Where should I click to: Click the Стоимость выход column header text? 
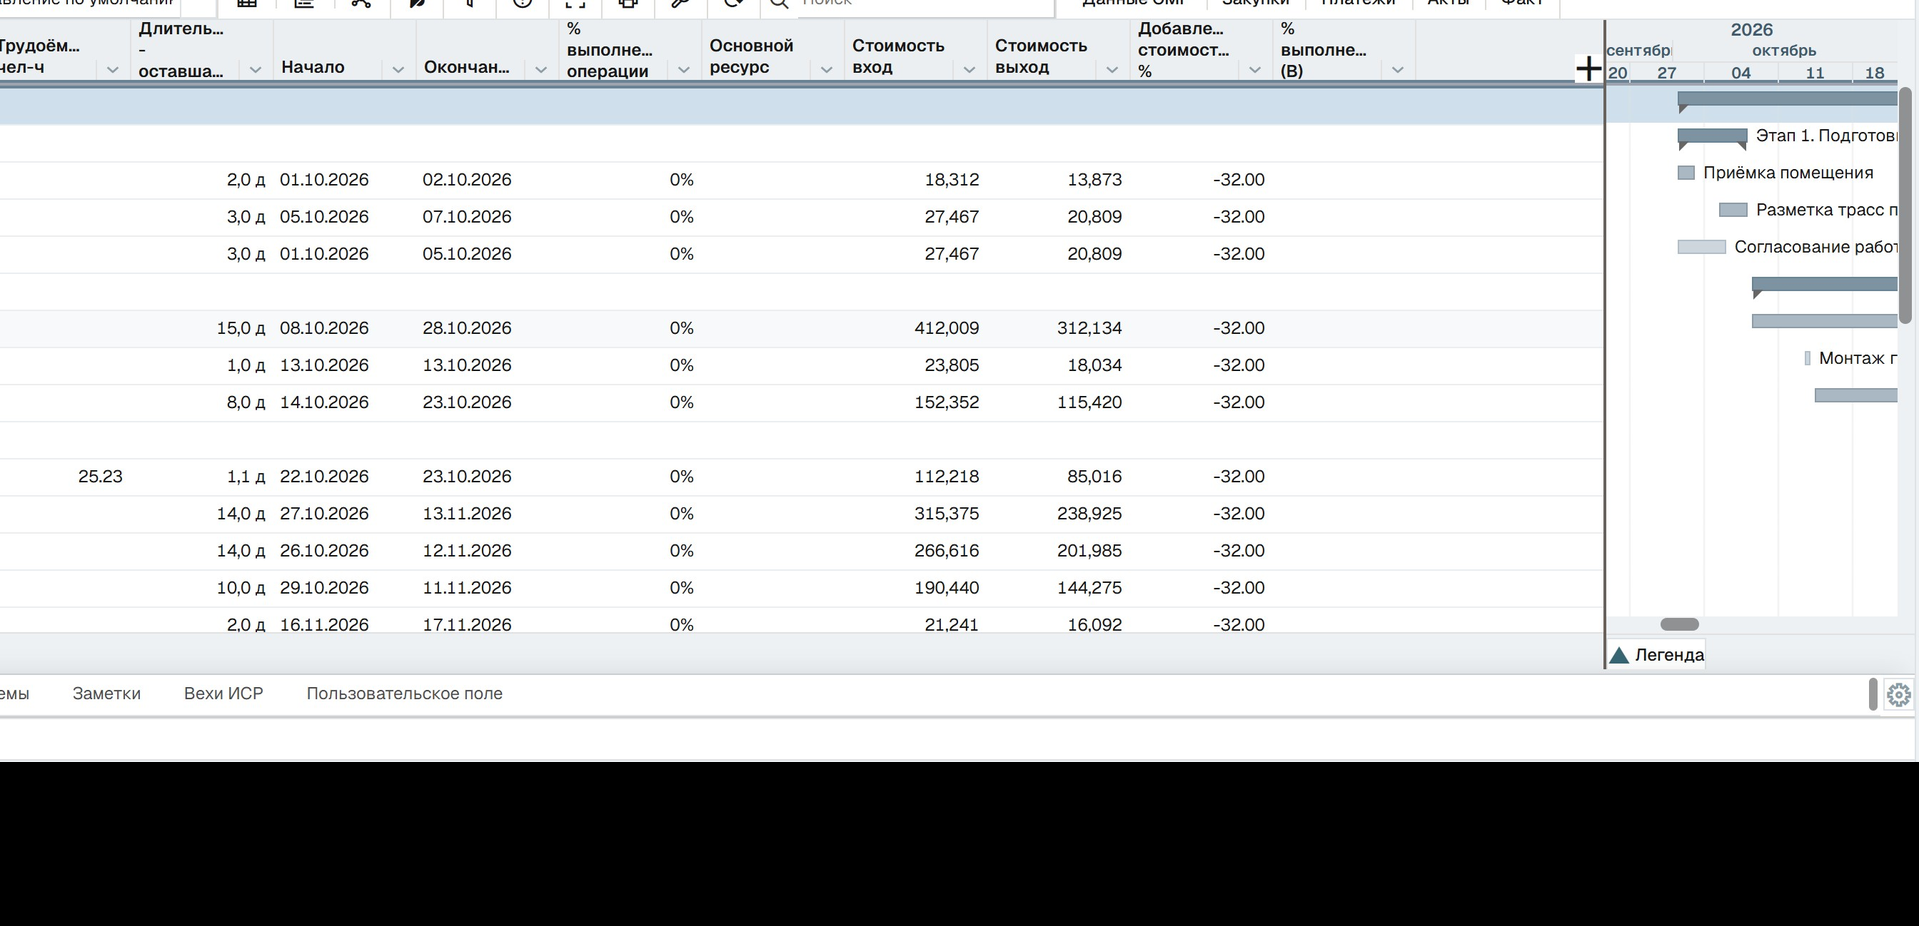coord(1041,56)
